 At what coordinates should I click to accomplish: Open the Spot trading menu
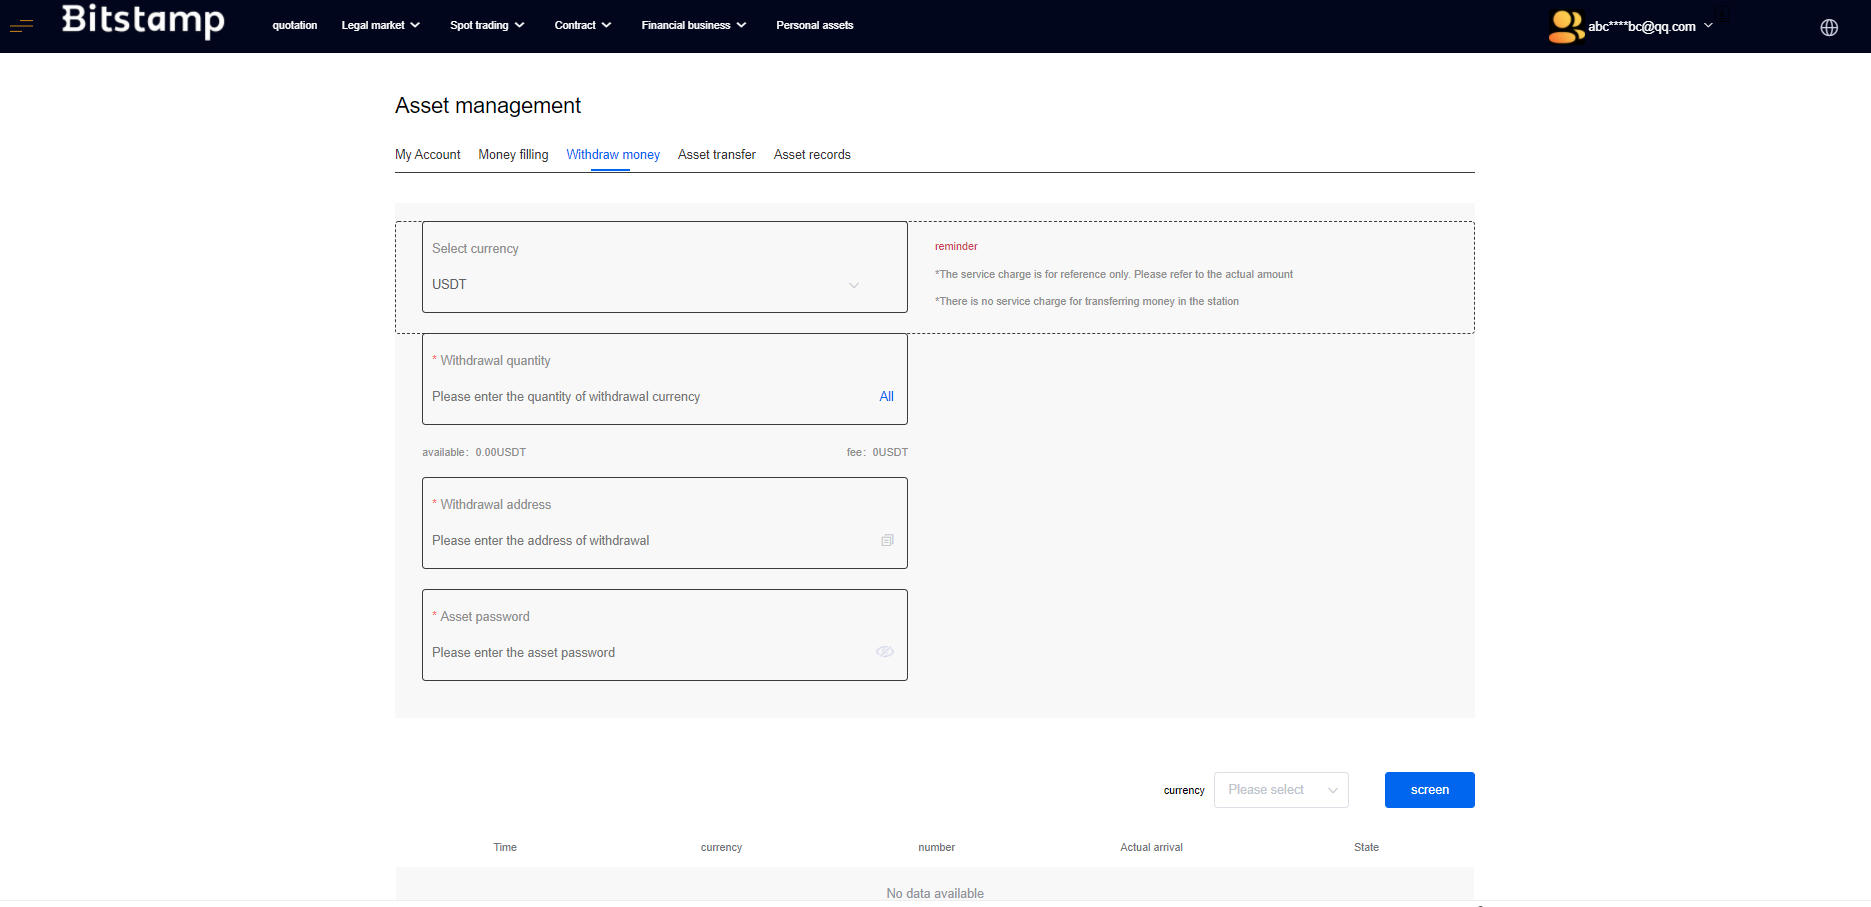pyautogui.click(x=487, y=25)
